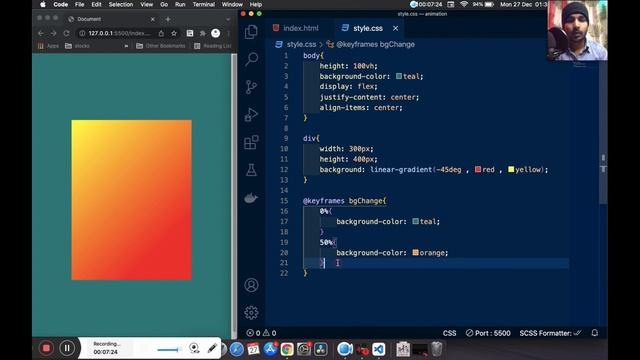
Task: Open the Source Control view
Action: [x=251, y=87]
